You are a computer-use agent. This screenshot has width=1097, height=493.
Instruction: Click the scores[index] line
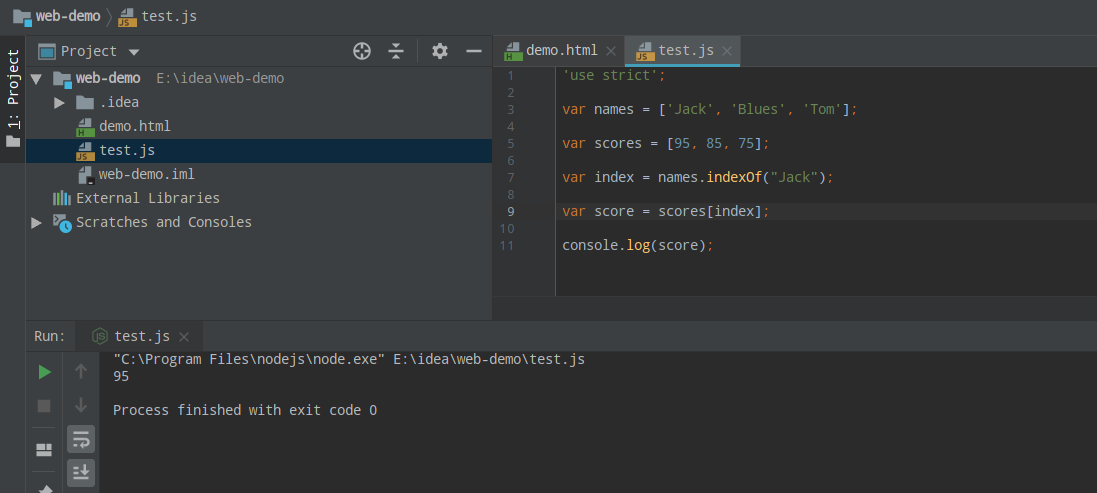pos(665,211)
